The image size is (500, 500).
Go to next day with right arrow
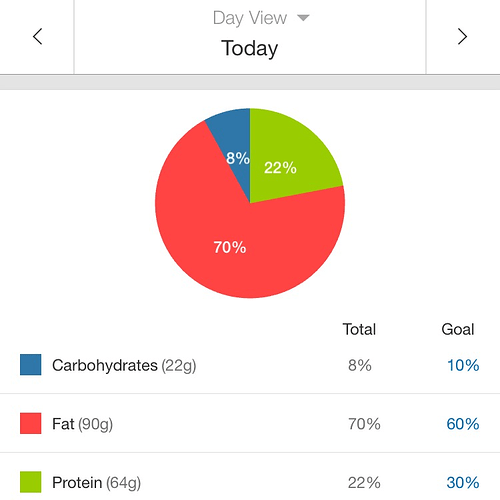pos(462,36)
